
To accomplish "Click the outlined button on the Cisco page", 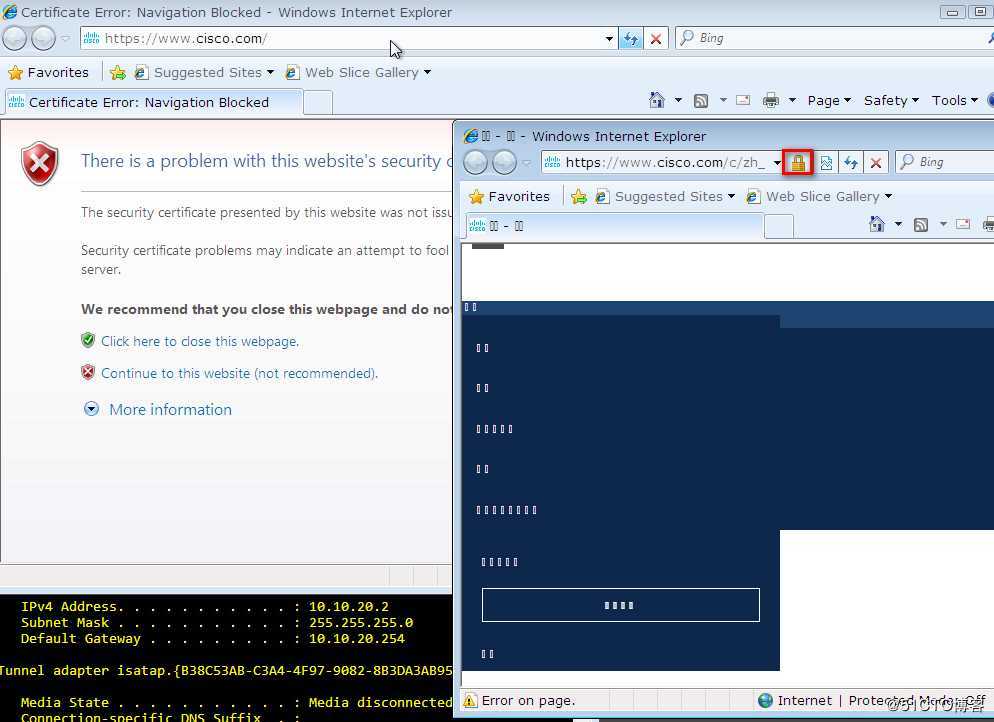I will [621, 605].
